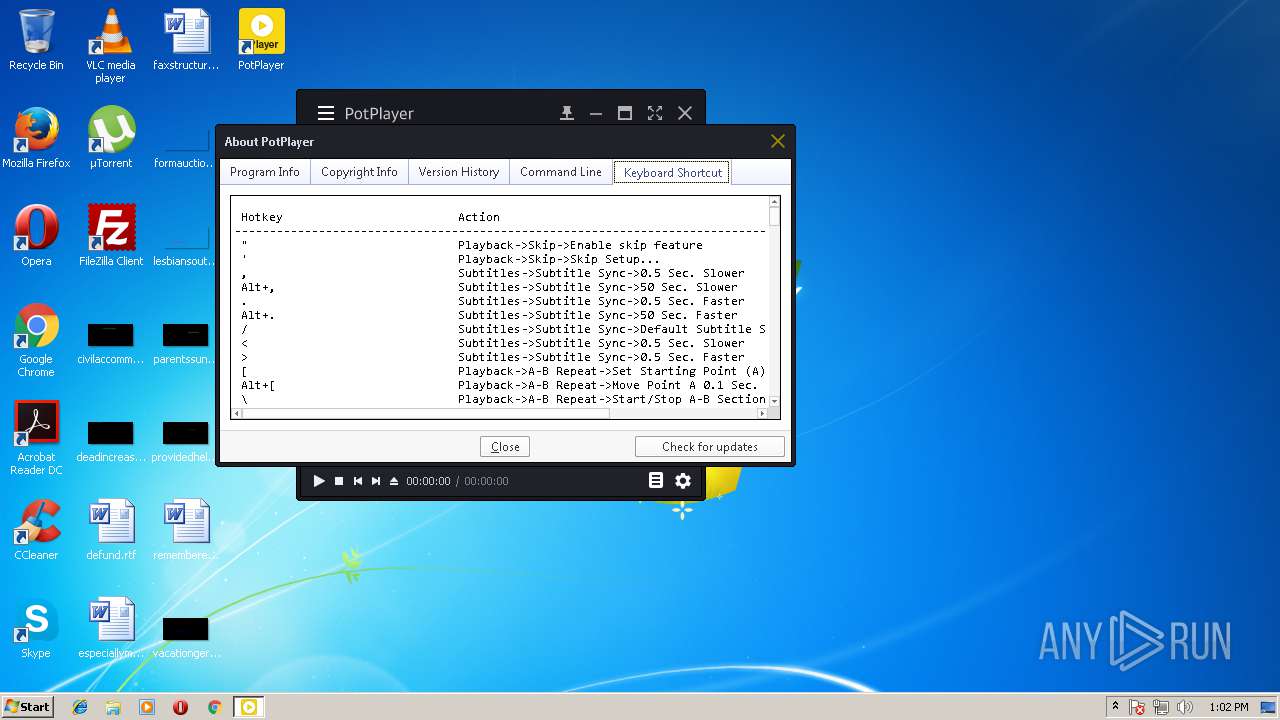Click the vertical scrollbar up arrow

(x=774, y=202)
